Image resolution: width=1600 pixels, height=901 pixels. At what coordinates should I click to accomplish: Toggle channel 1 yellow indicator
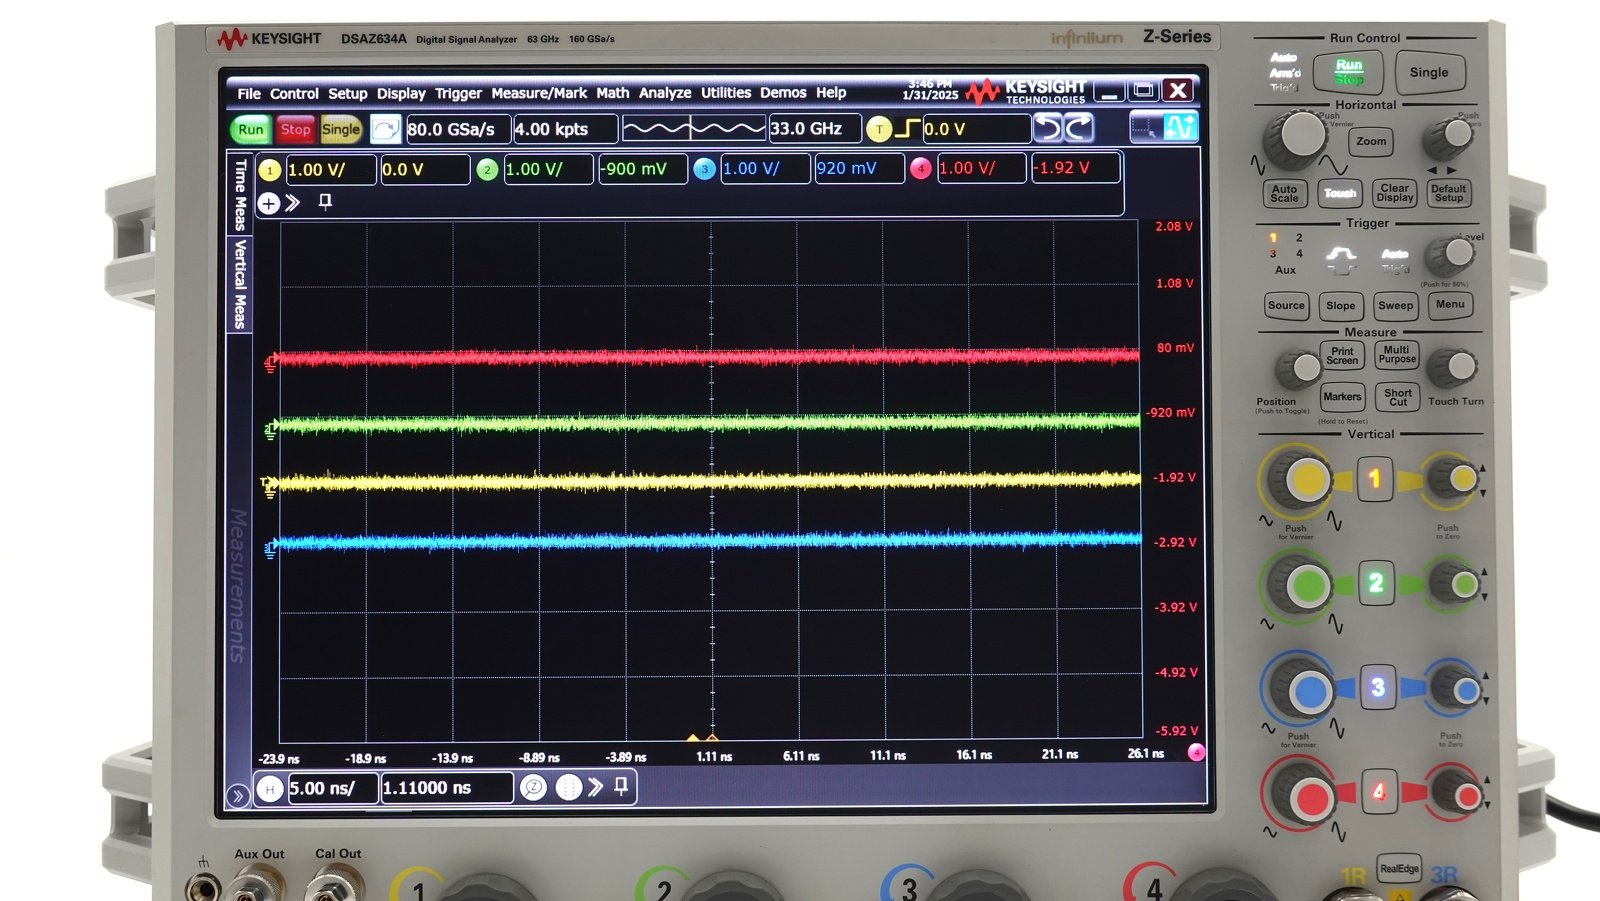coord(269,170)
